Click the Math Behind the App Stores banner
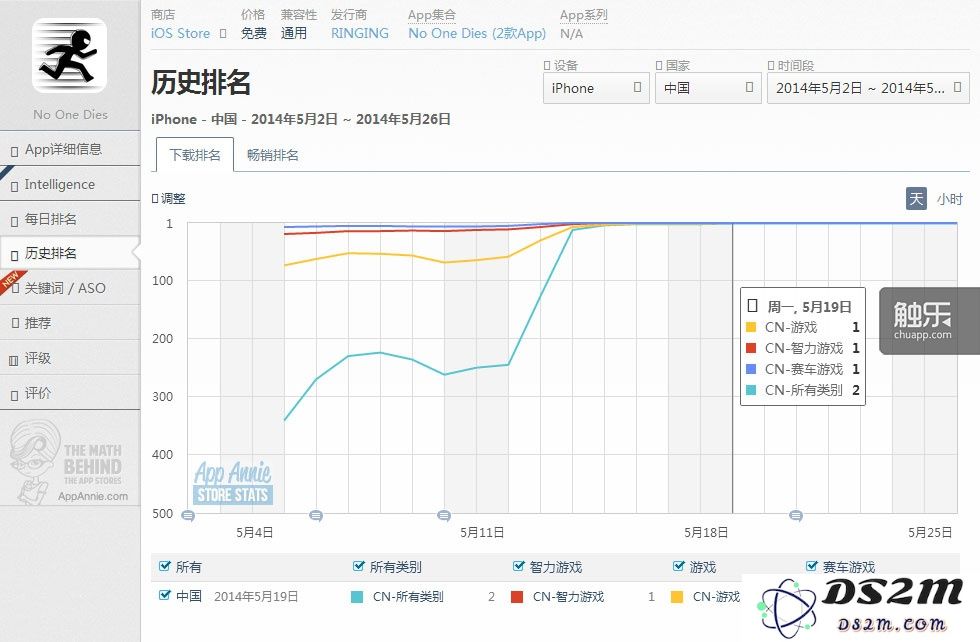Viewport: 980px width, 642px height. coord(70,461)
